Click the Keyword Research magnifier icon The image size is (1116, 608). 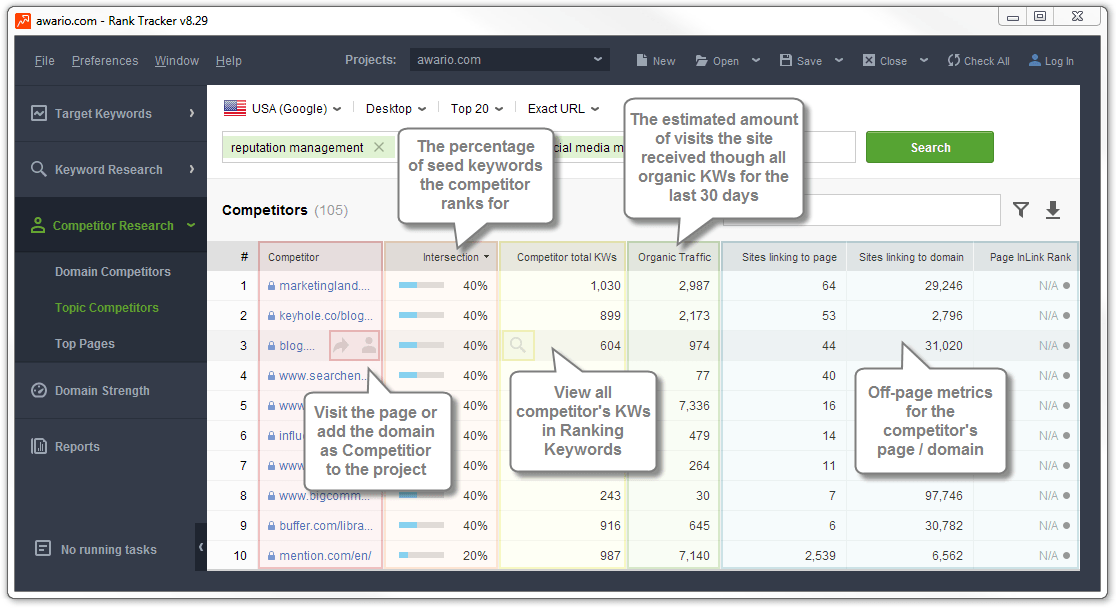39,169
